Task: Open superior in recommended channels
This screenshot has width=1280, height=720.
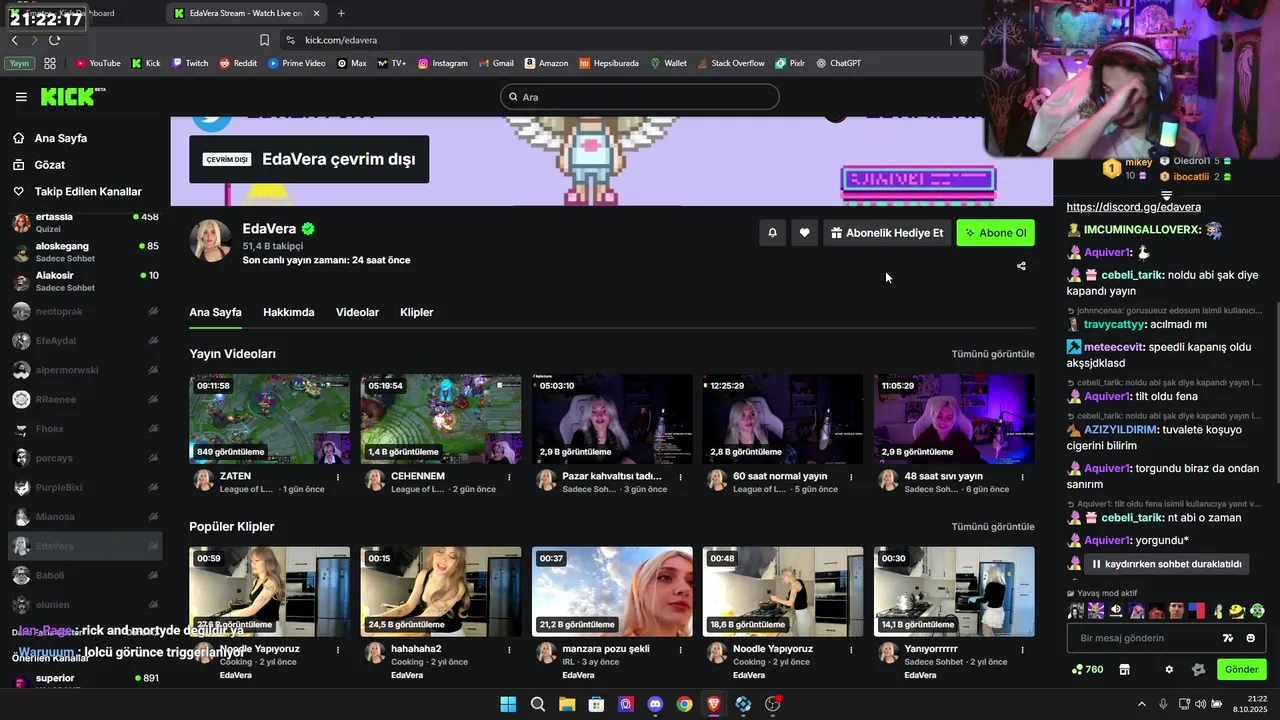Action: coord(85,680)
